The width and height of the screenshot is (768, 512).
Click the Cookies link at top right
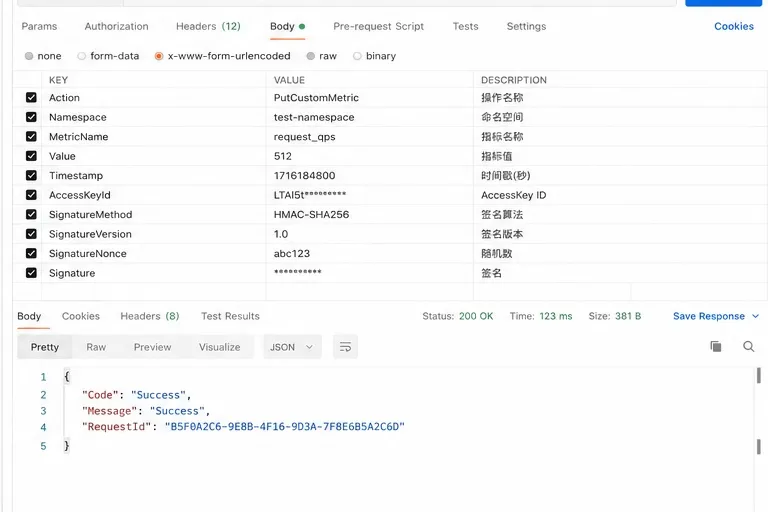734,26
